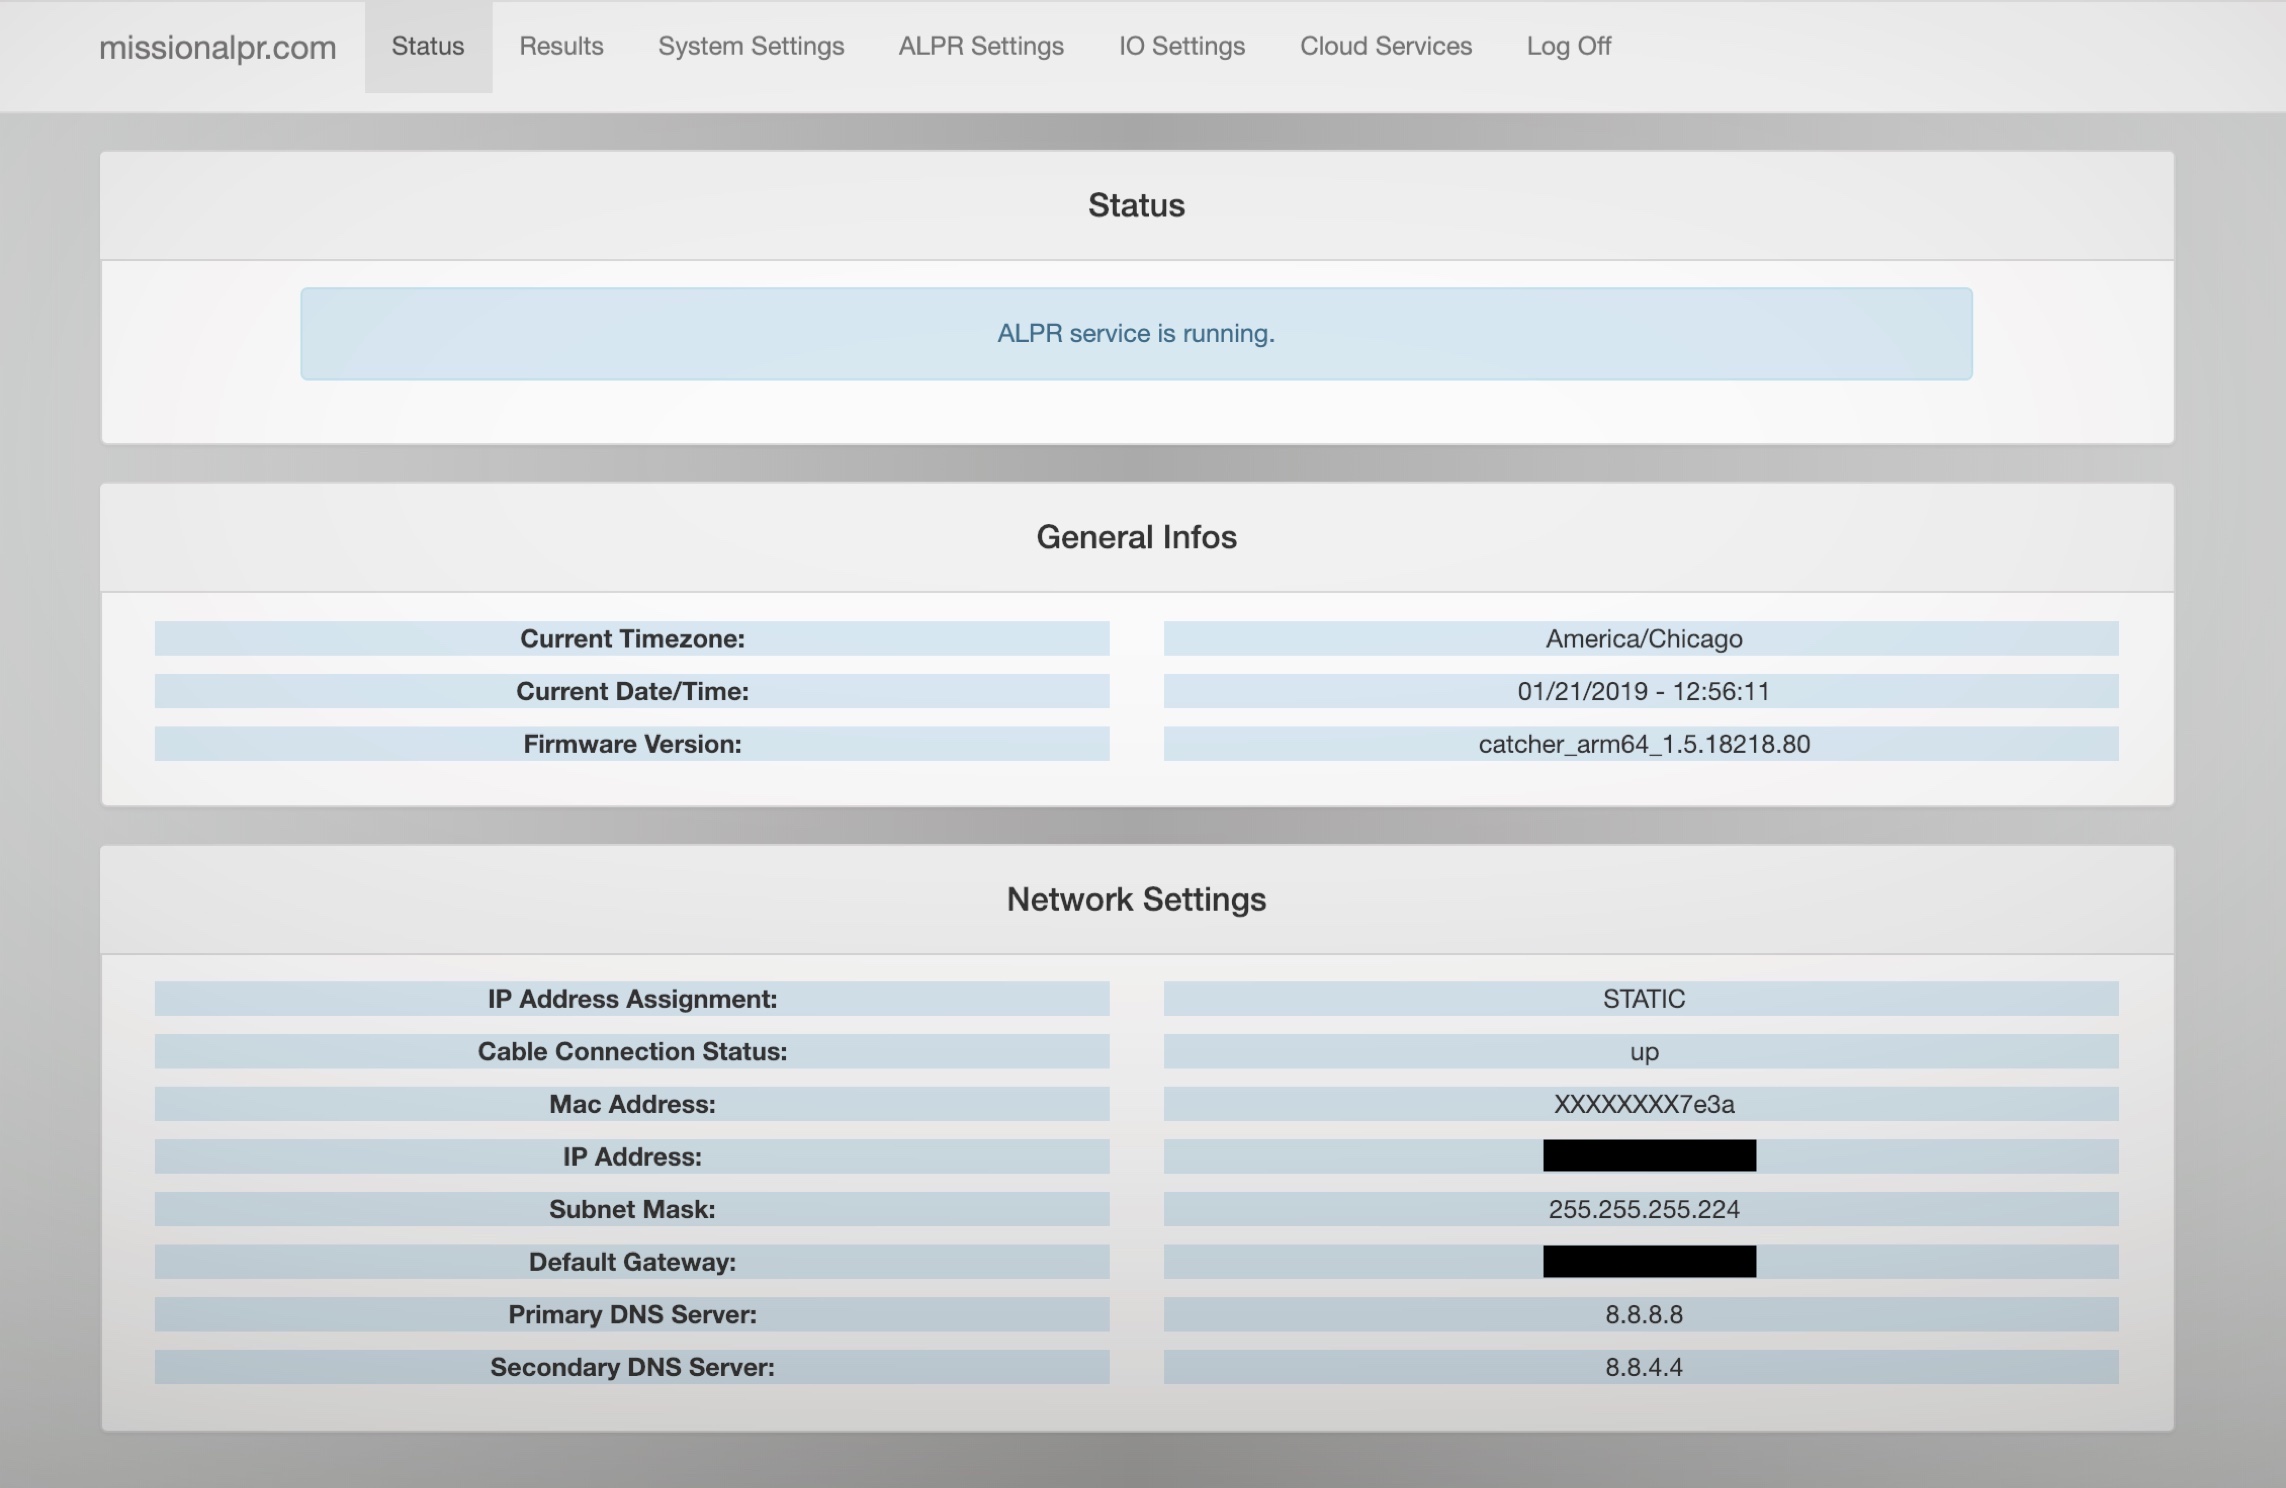This screenshot has height=1488, width=2286.
Task: Go to the Results page
Action: click(x=561, y=46)
